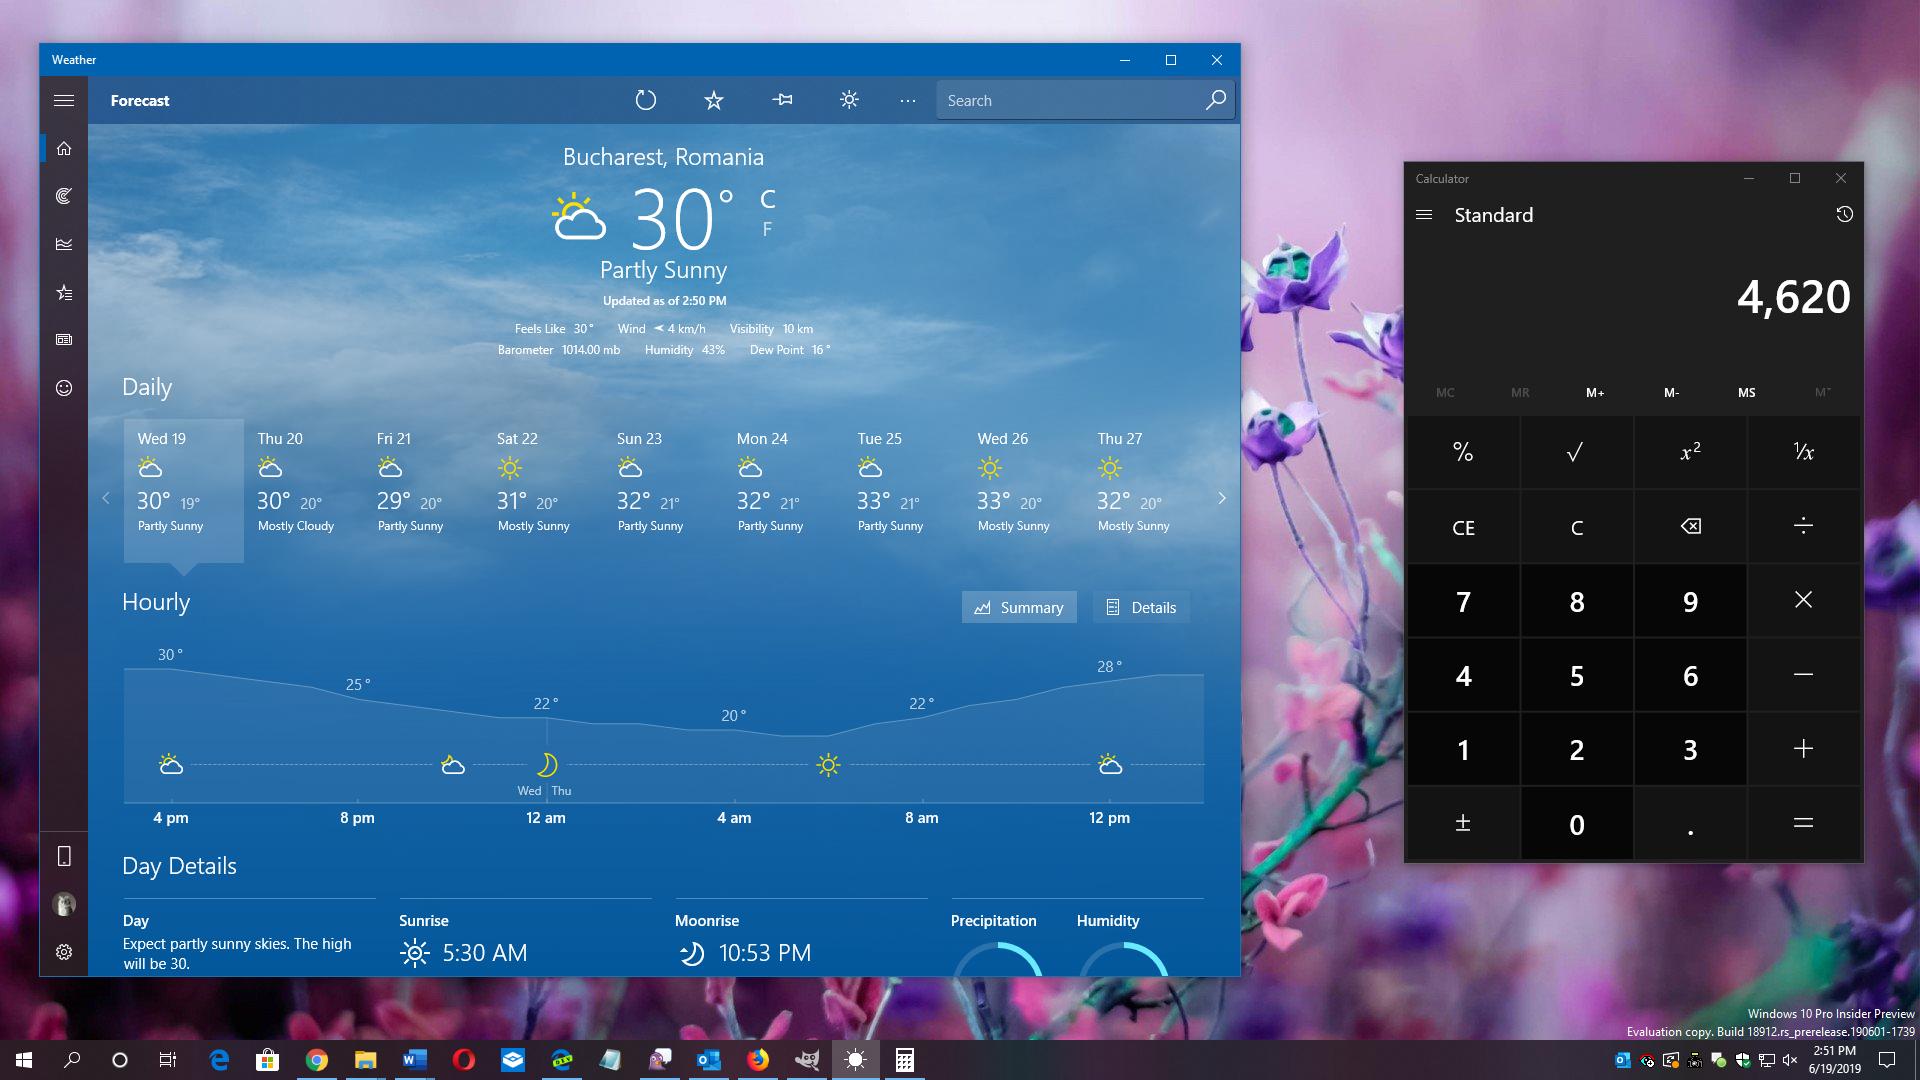Click the number 0 key in Calculator
Image resolution: width=1920 pixels, height=1080 pixels.
click(x=1576, y=824)
